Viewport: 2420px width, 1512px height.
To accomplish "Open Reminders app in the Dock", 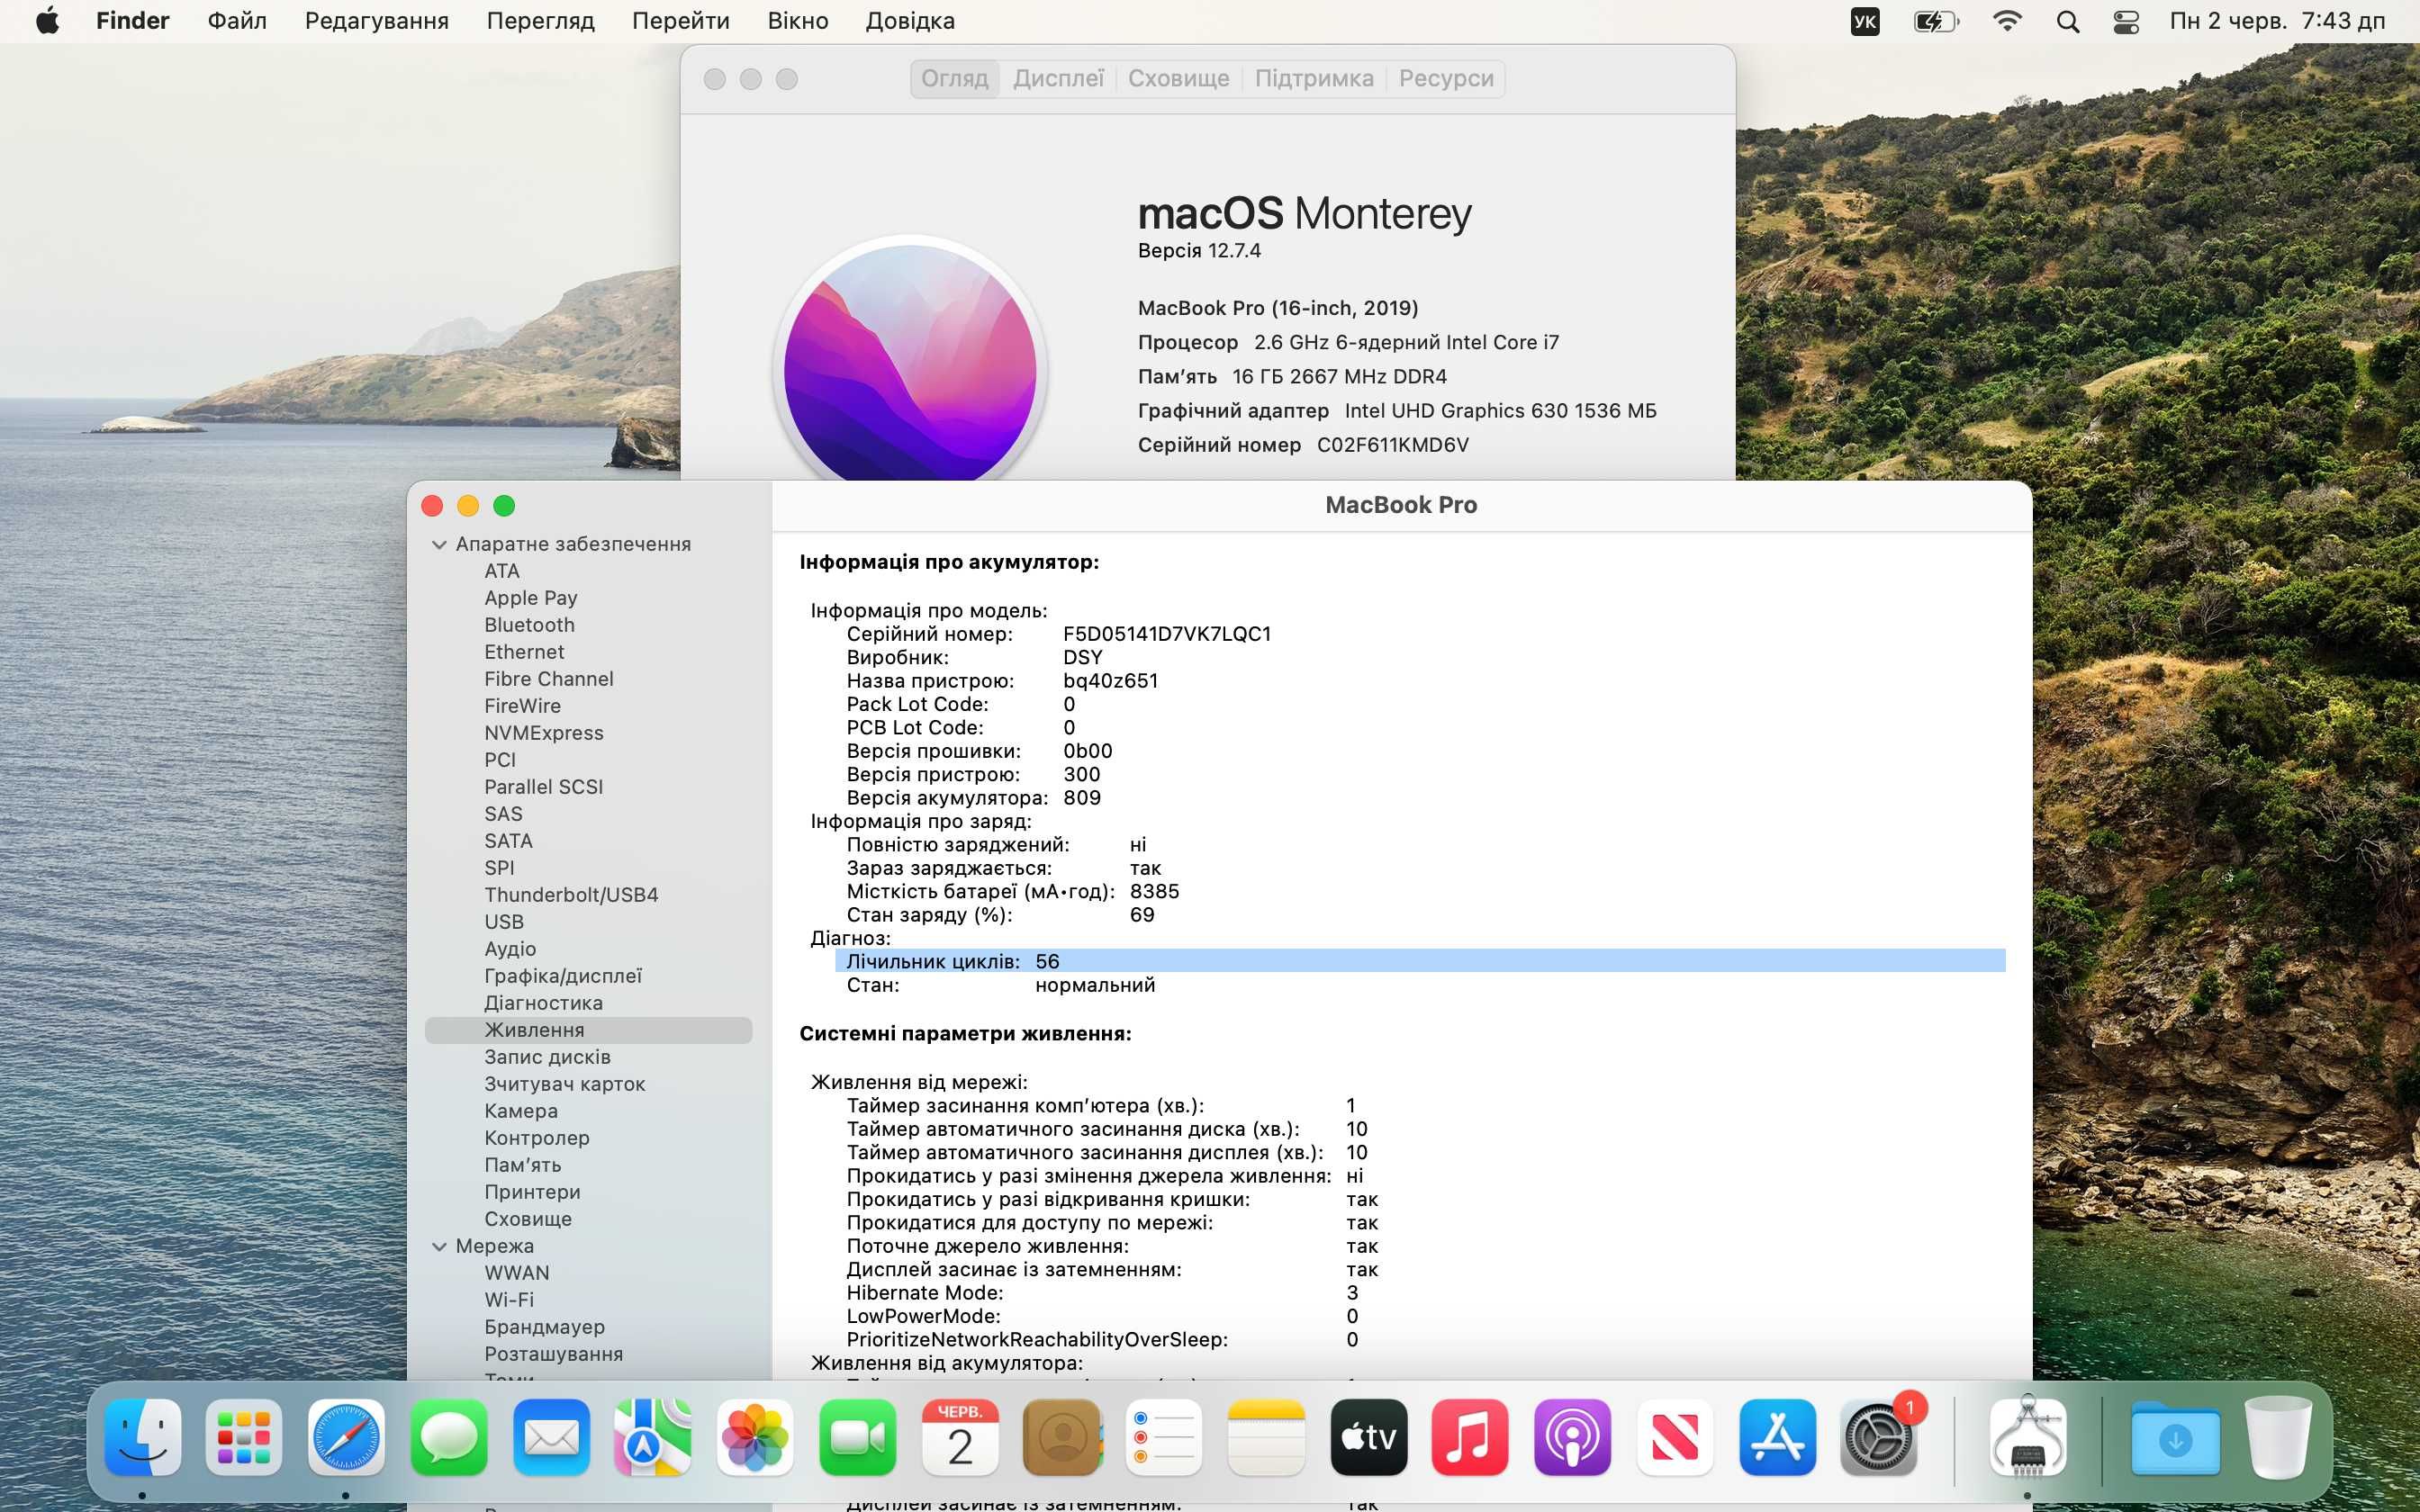I will click(1164, 1438).
